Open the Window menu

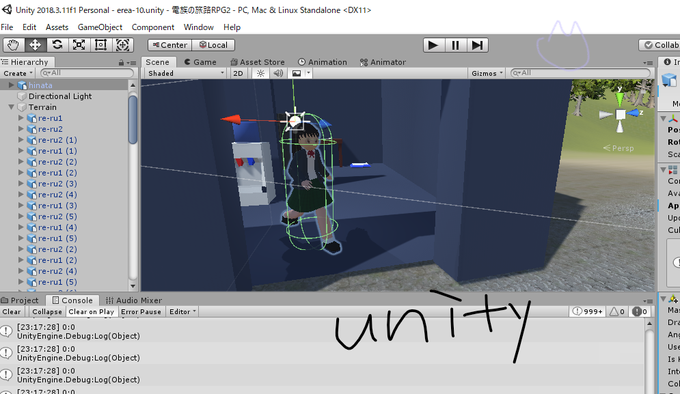click(x=199, y=27)
